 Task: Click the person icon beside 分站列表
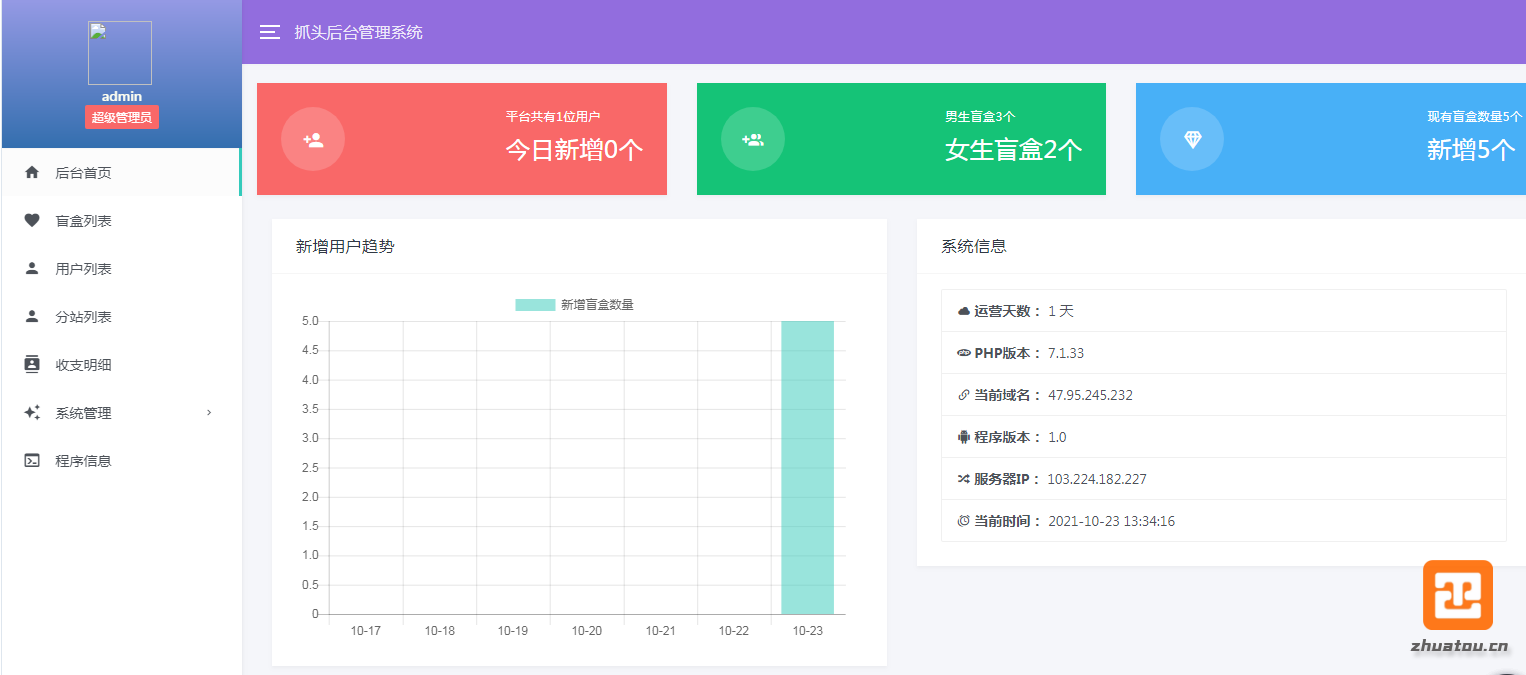(x=32, y=317)
